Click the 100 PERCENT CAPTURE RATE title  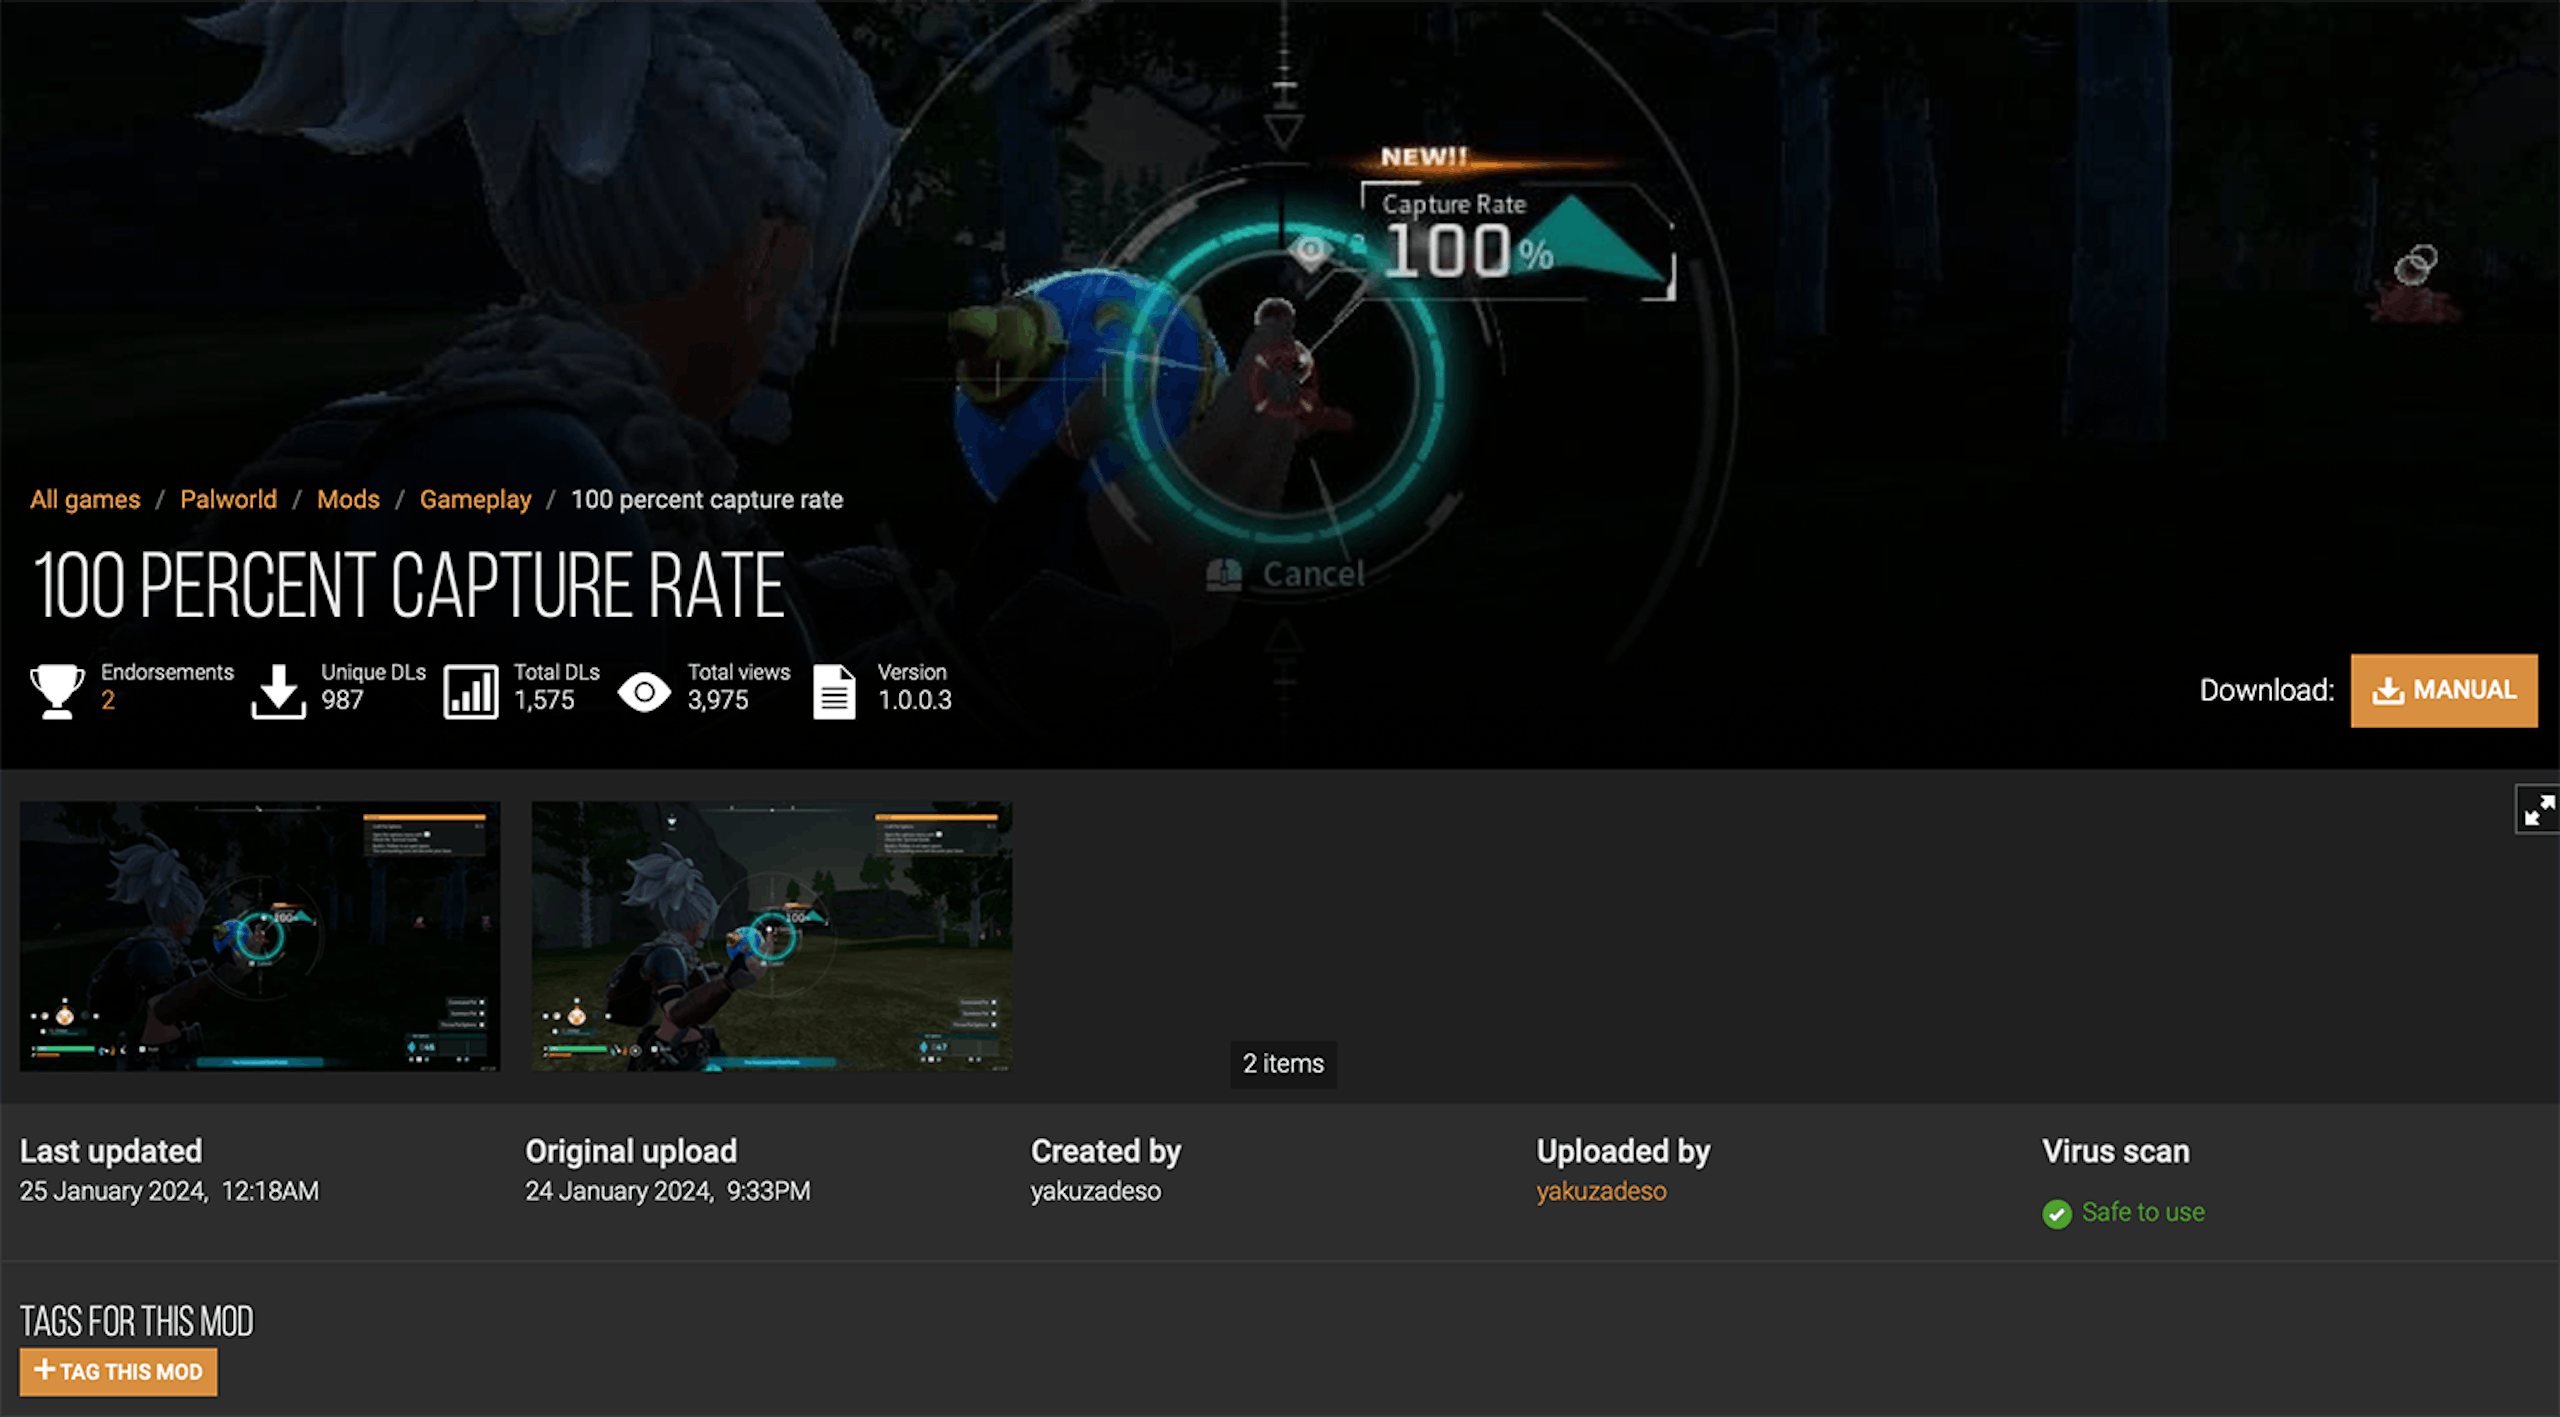[x=408, y=586]
